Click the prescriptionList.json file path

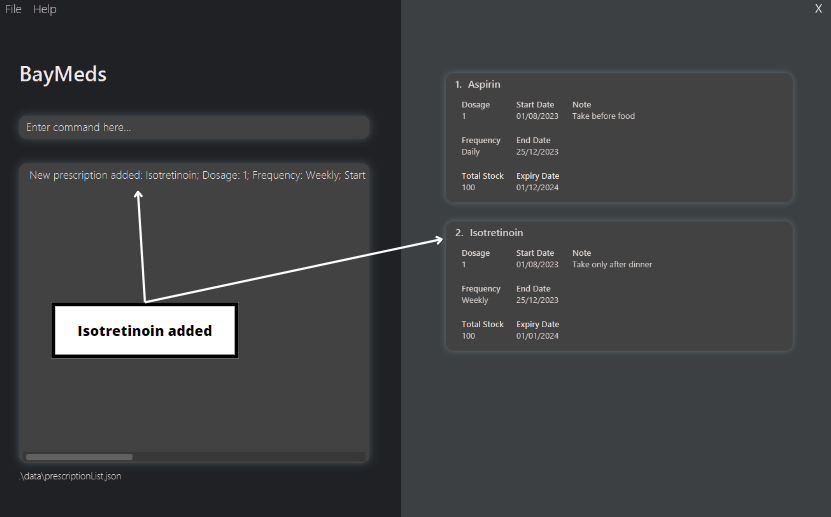point(70,476)
